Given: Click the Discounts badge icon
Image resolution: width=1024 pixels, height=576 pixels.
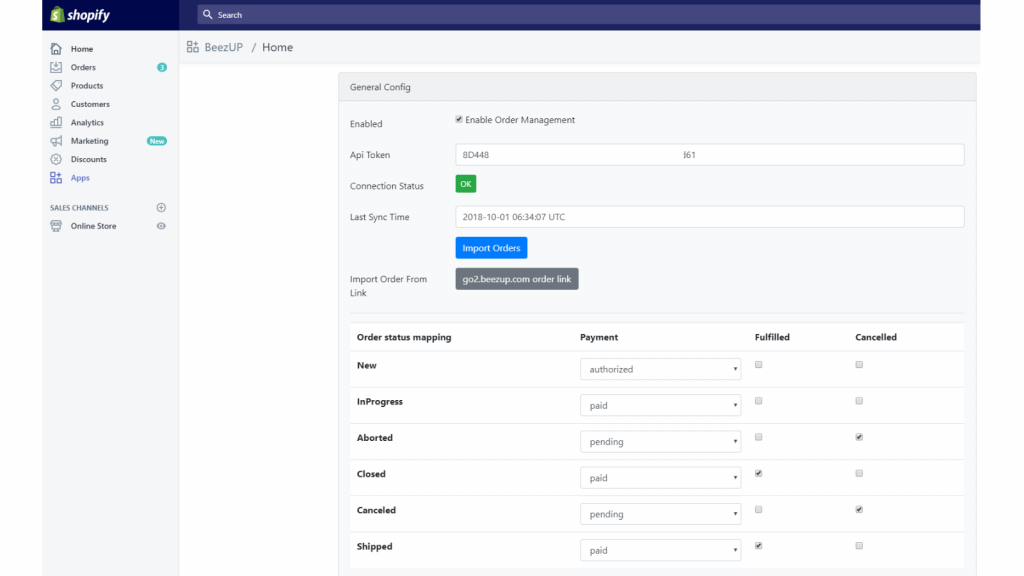Looking at the screenshot, I should [x=56, y=159].
